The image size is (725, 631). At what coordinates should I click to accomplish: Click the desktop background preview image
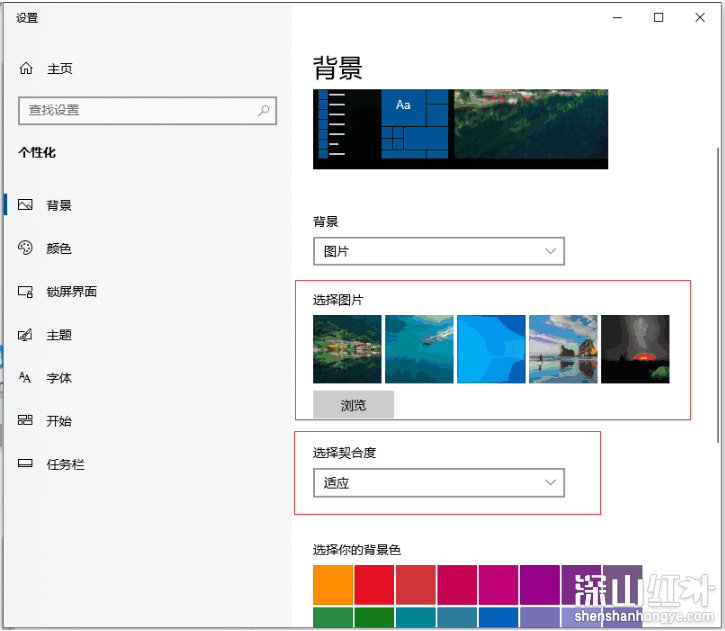tap(461, 129)
